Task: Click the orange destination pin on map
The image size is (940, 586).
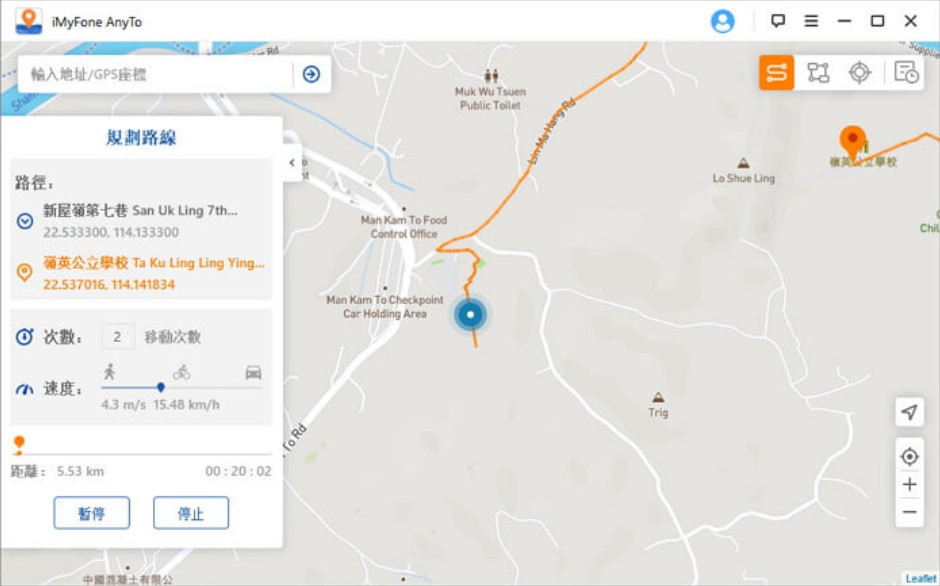Action: [852, 143]
